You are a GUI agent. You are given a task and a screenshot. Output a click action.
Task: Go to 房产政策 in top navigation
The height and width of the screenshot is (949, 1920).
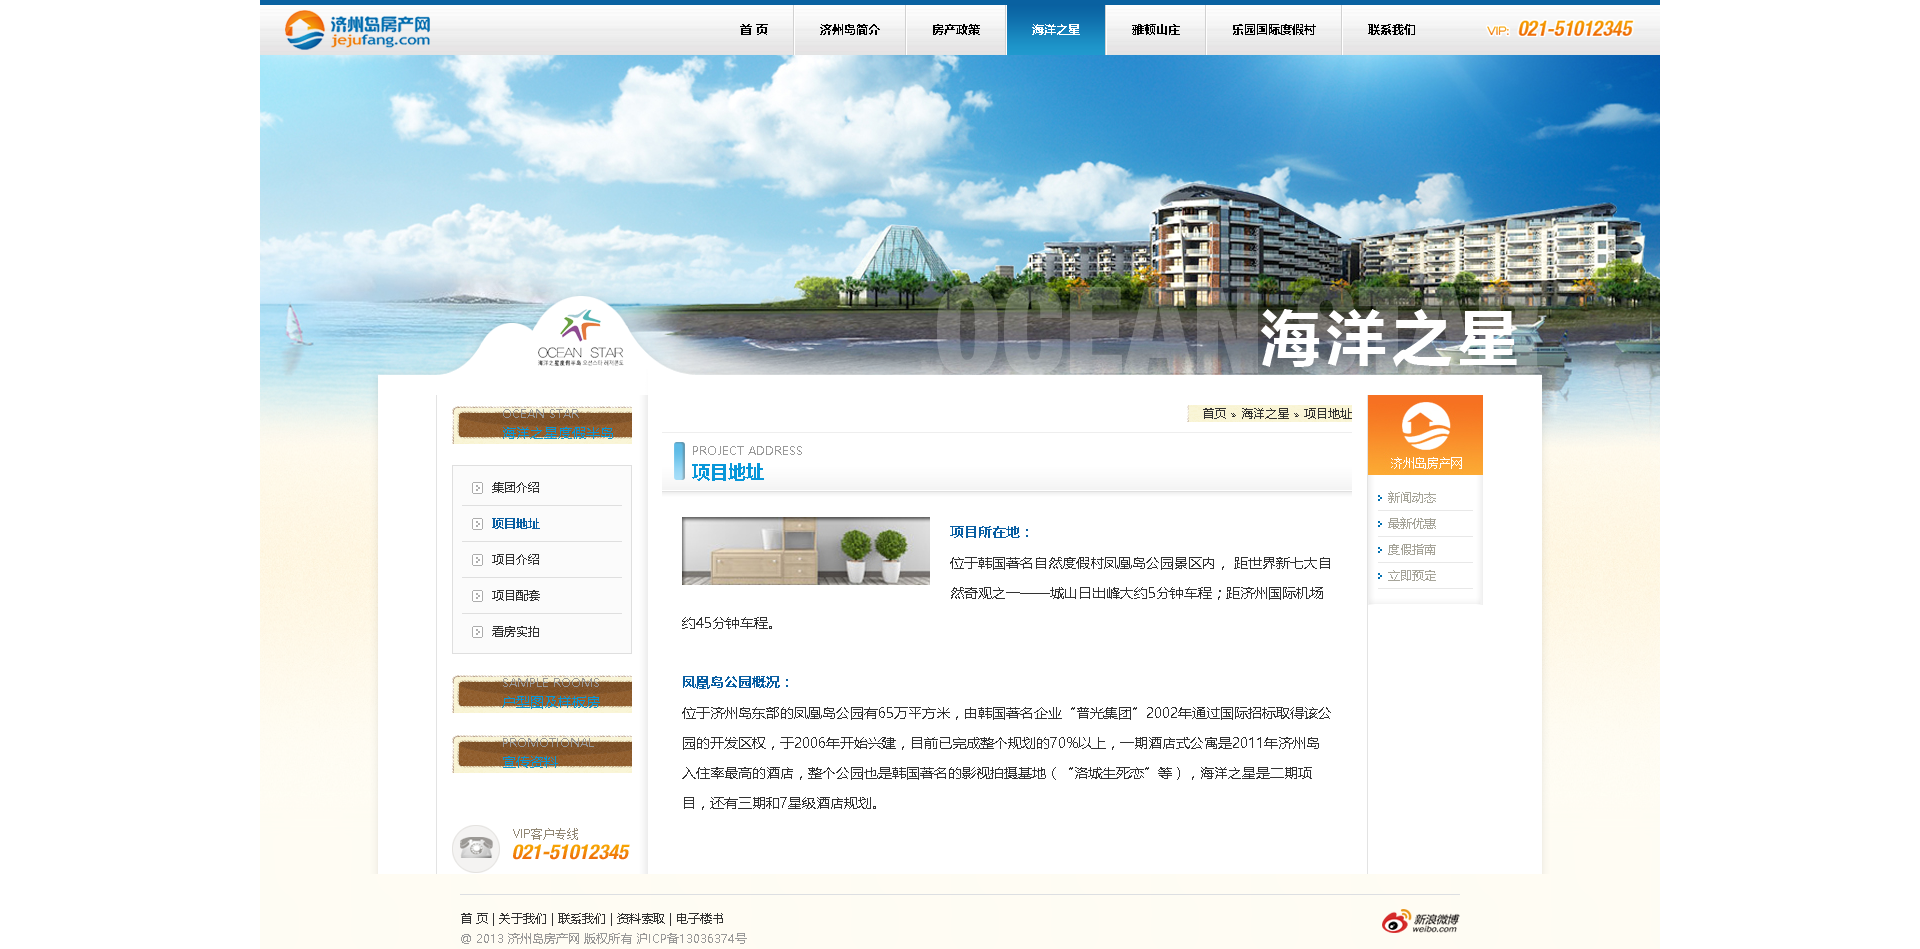pyautogui.click(x=955, y=30)
